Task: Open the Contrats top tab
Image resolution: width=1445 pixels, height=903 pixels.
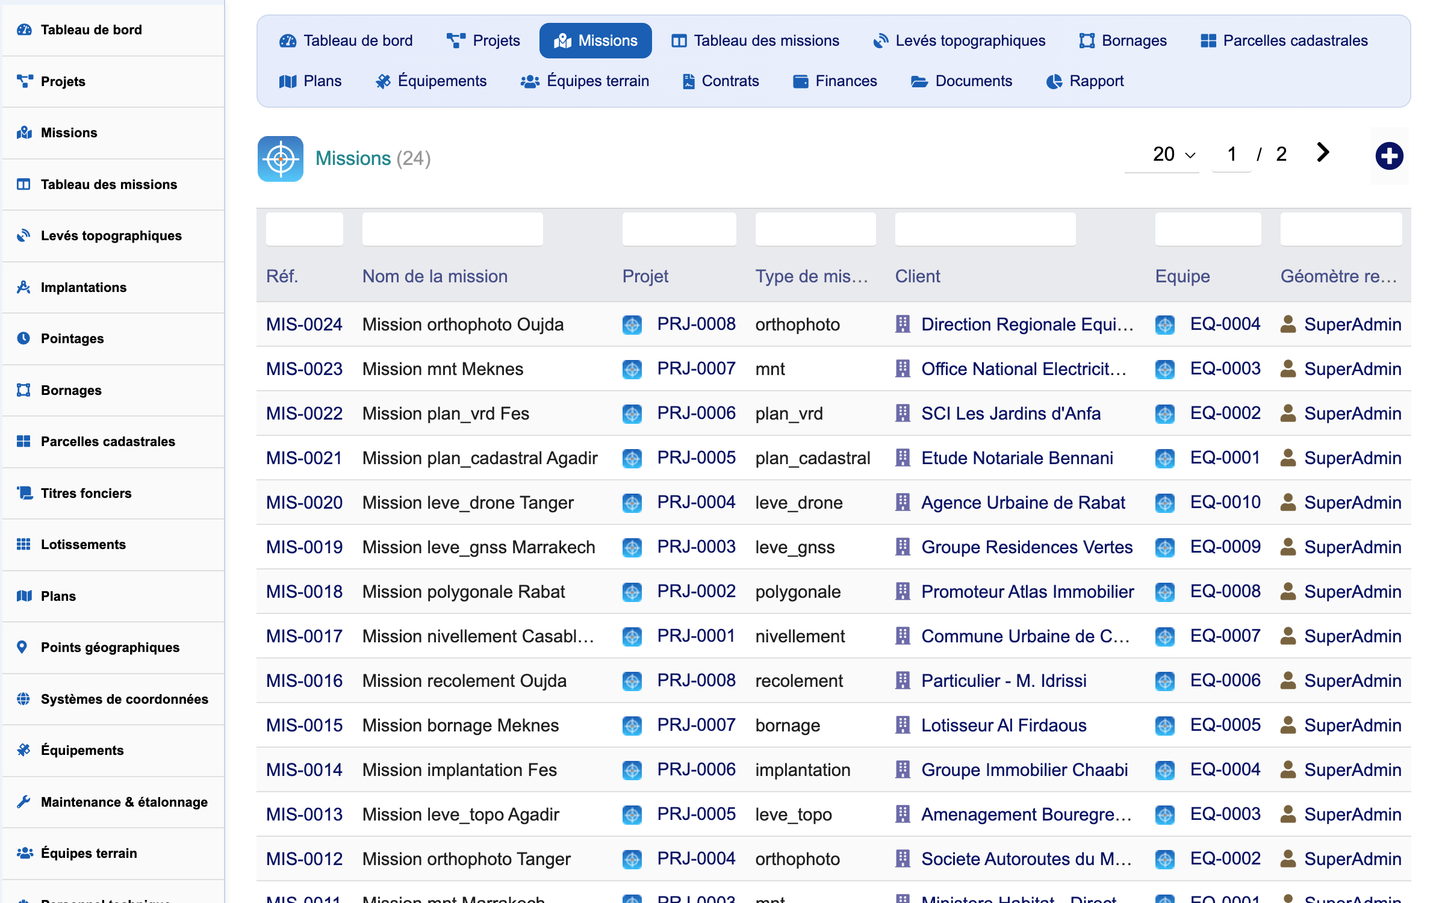Action: [x=720, y=81]
